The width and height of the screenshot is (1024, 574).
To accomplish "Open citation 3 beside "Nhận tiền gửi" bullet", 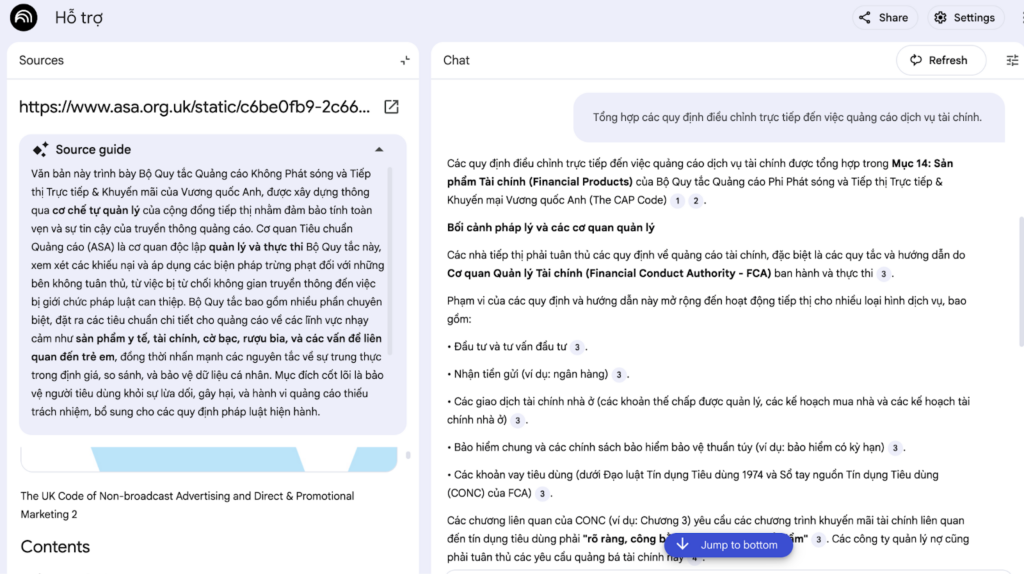I will [x=619, y=375].
